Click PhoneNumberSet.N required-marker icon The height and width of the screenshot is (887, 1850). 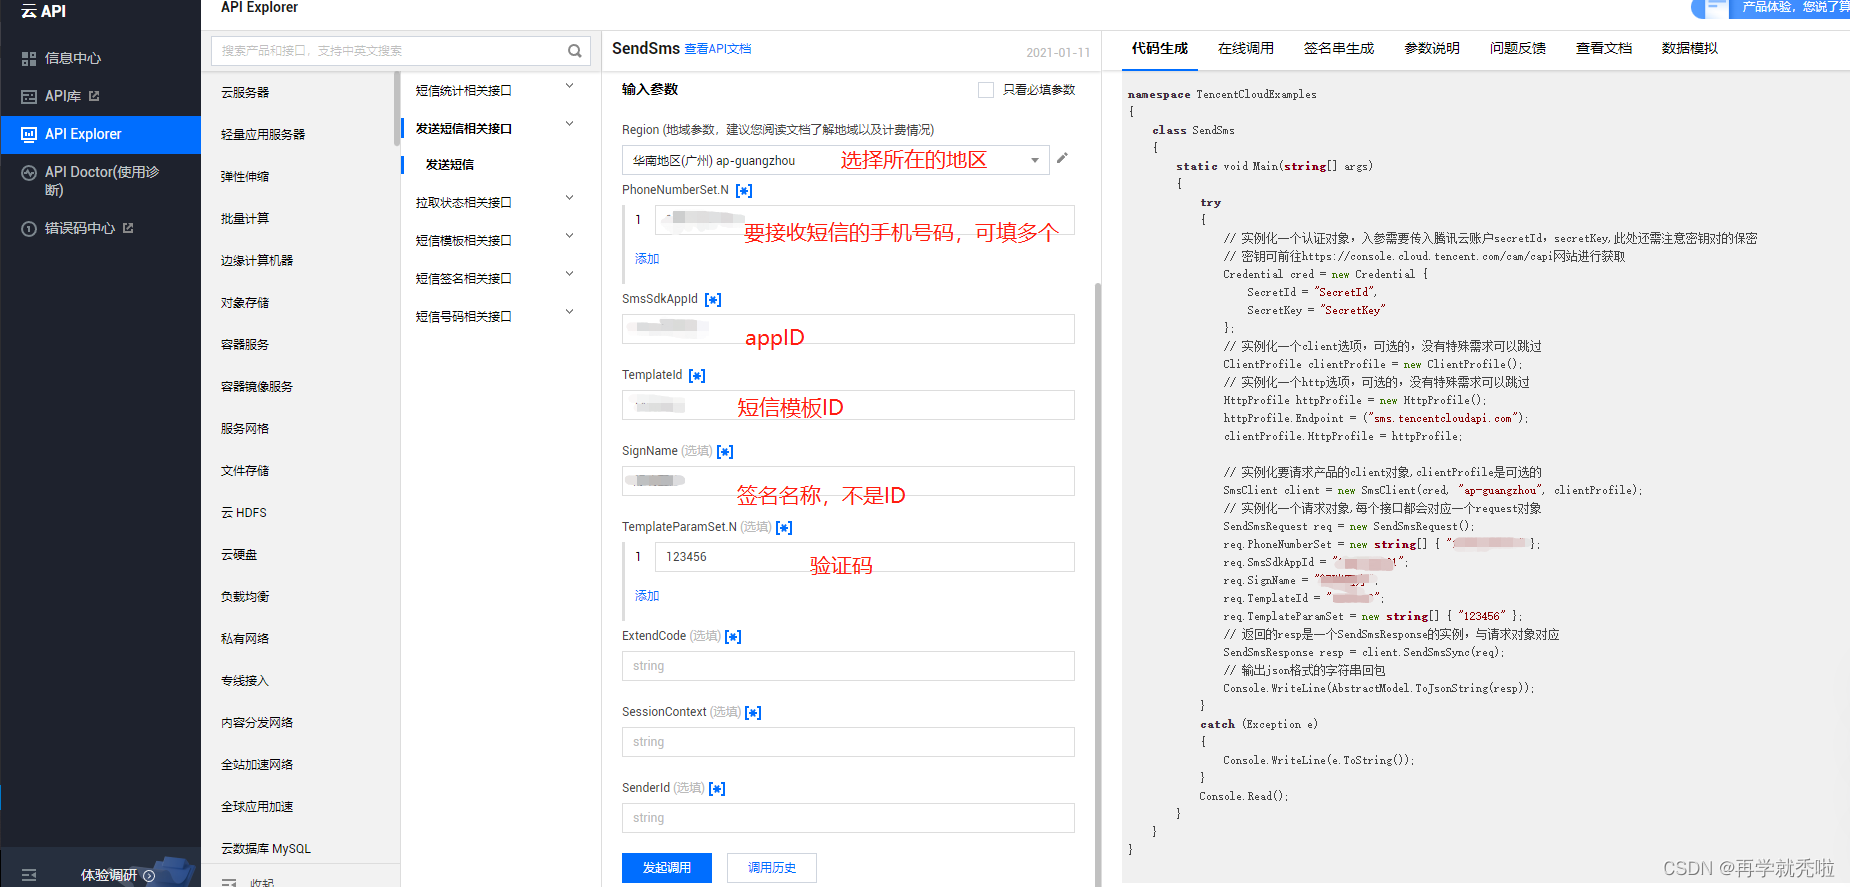pyautogui.click(x=744, y=190)
